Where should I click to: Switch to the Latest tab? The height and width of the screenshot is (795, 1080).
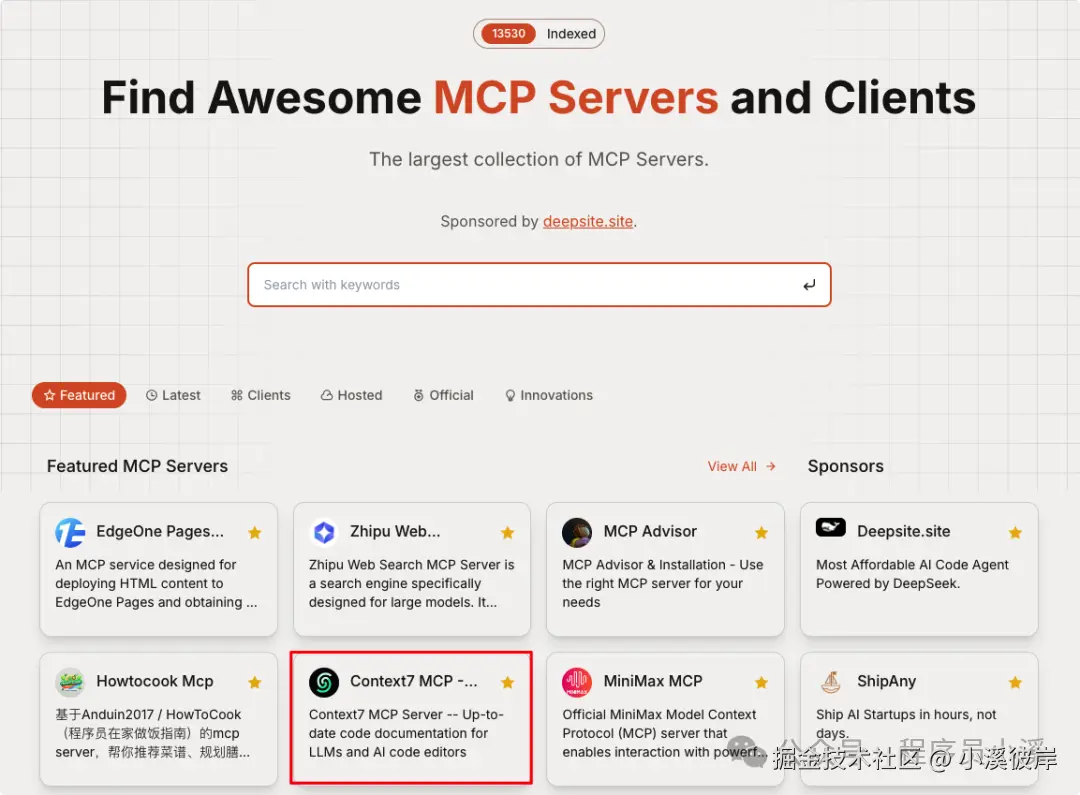173,395
